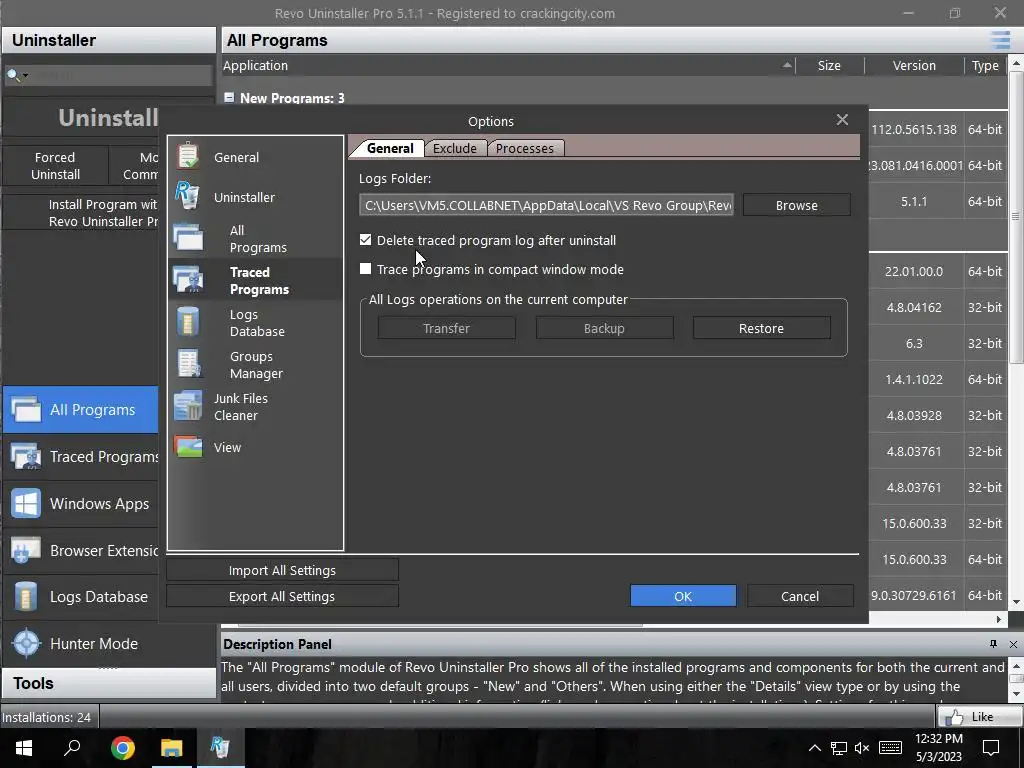Viewport: 1024px width, 768px height.
Task: Click Forced Uninstall button
Action: tap(56, 166)
